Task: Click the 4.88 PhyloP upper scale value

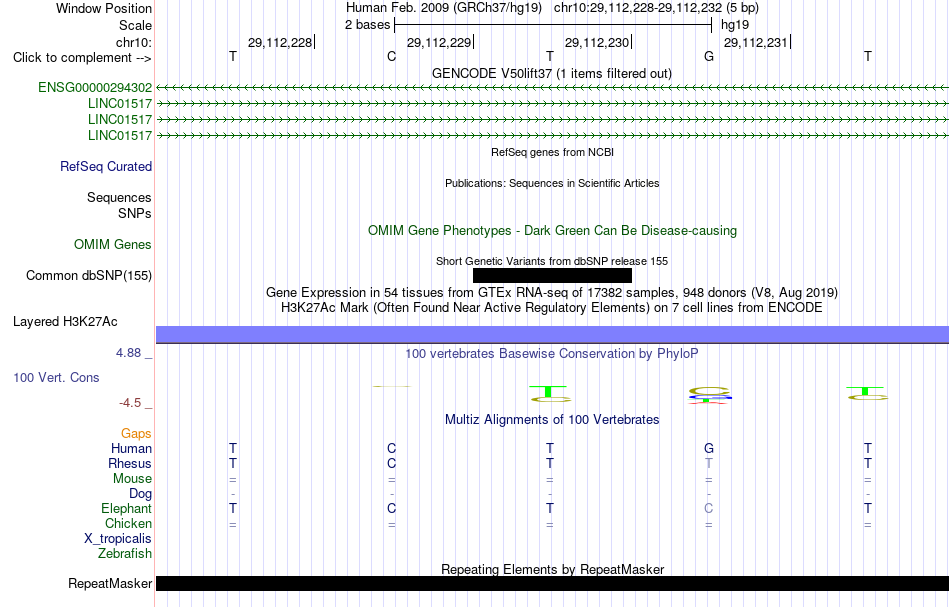Action: 128,353
